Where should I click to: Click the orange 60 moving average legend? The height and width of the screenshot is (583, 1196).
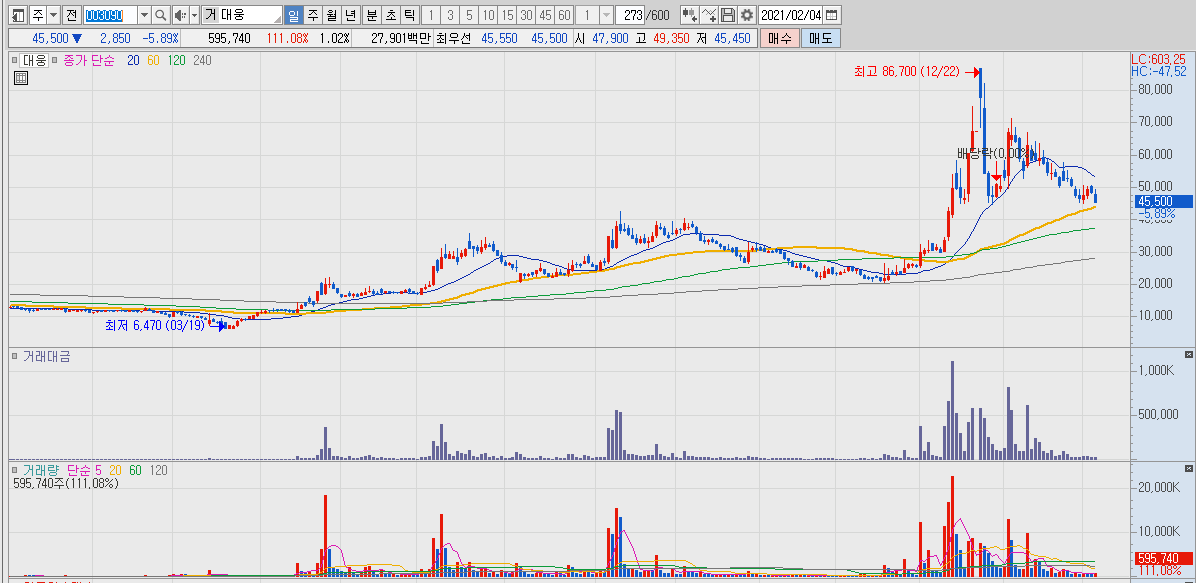[x=153, y=60]
